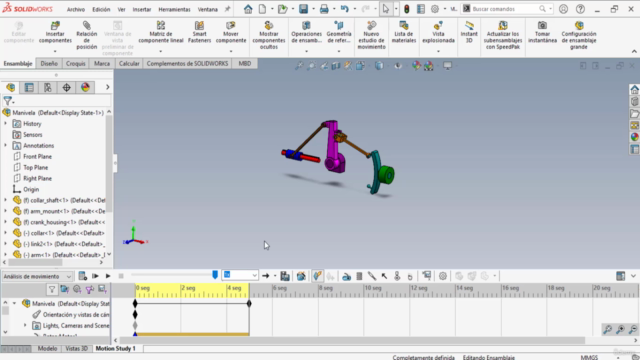Expand Lights, Cameras and Scene node
The width and height of the screenshot is (640, 360).
pos(25,325)
